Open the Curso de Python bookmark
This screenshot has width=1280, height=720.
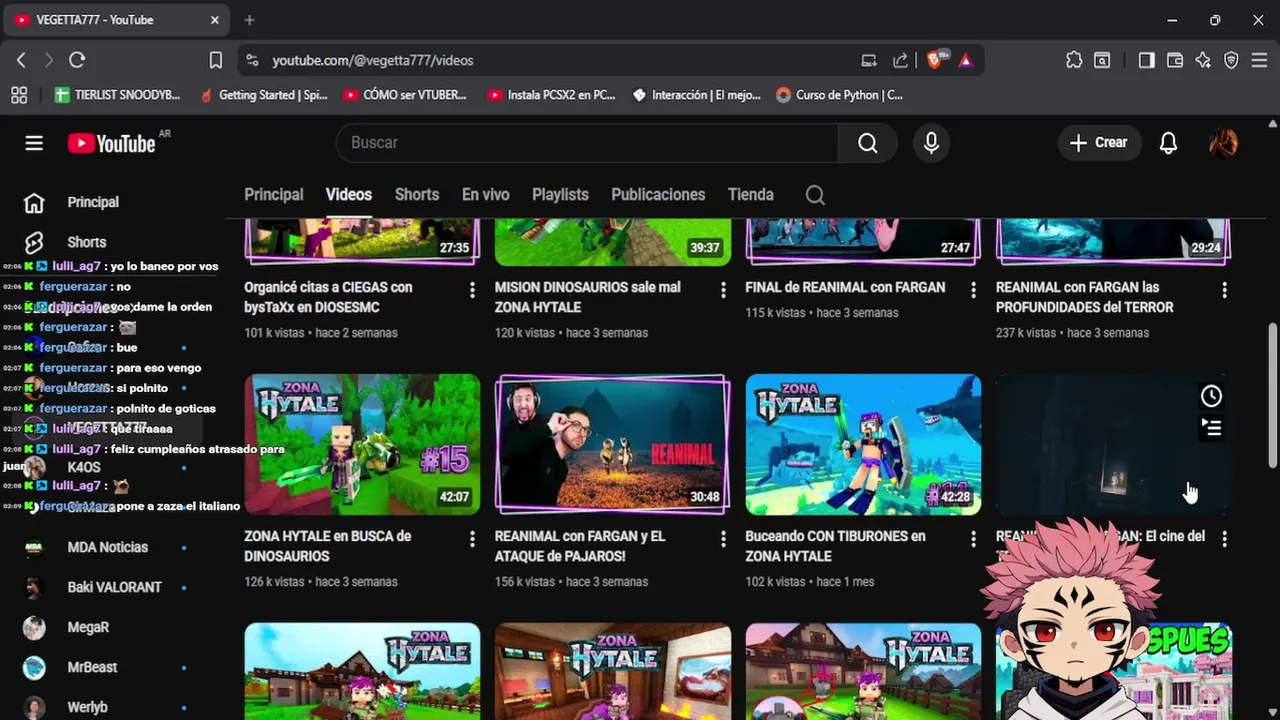(x=839, y=95)
